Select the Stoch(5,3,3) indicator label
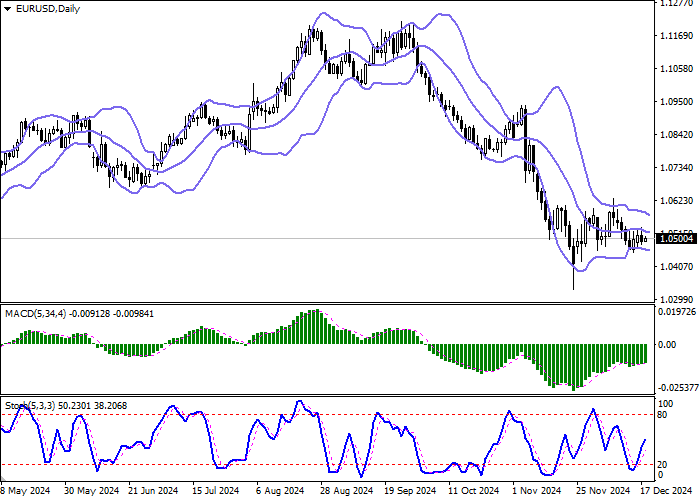This screenshot has width=700, height=500. [x=28, y=405]
